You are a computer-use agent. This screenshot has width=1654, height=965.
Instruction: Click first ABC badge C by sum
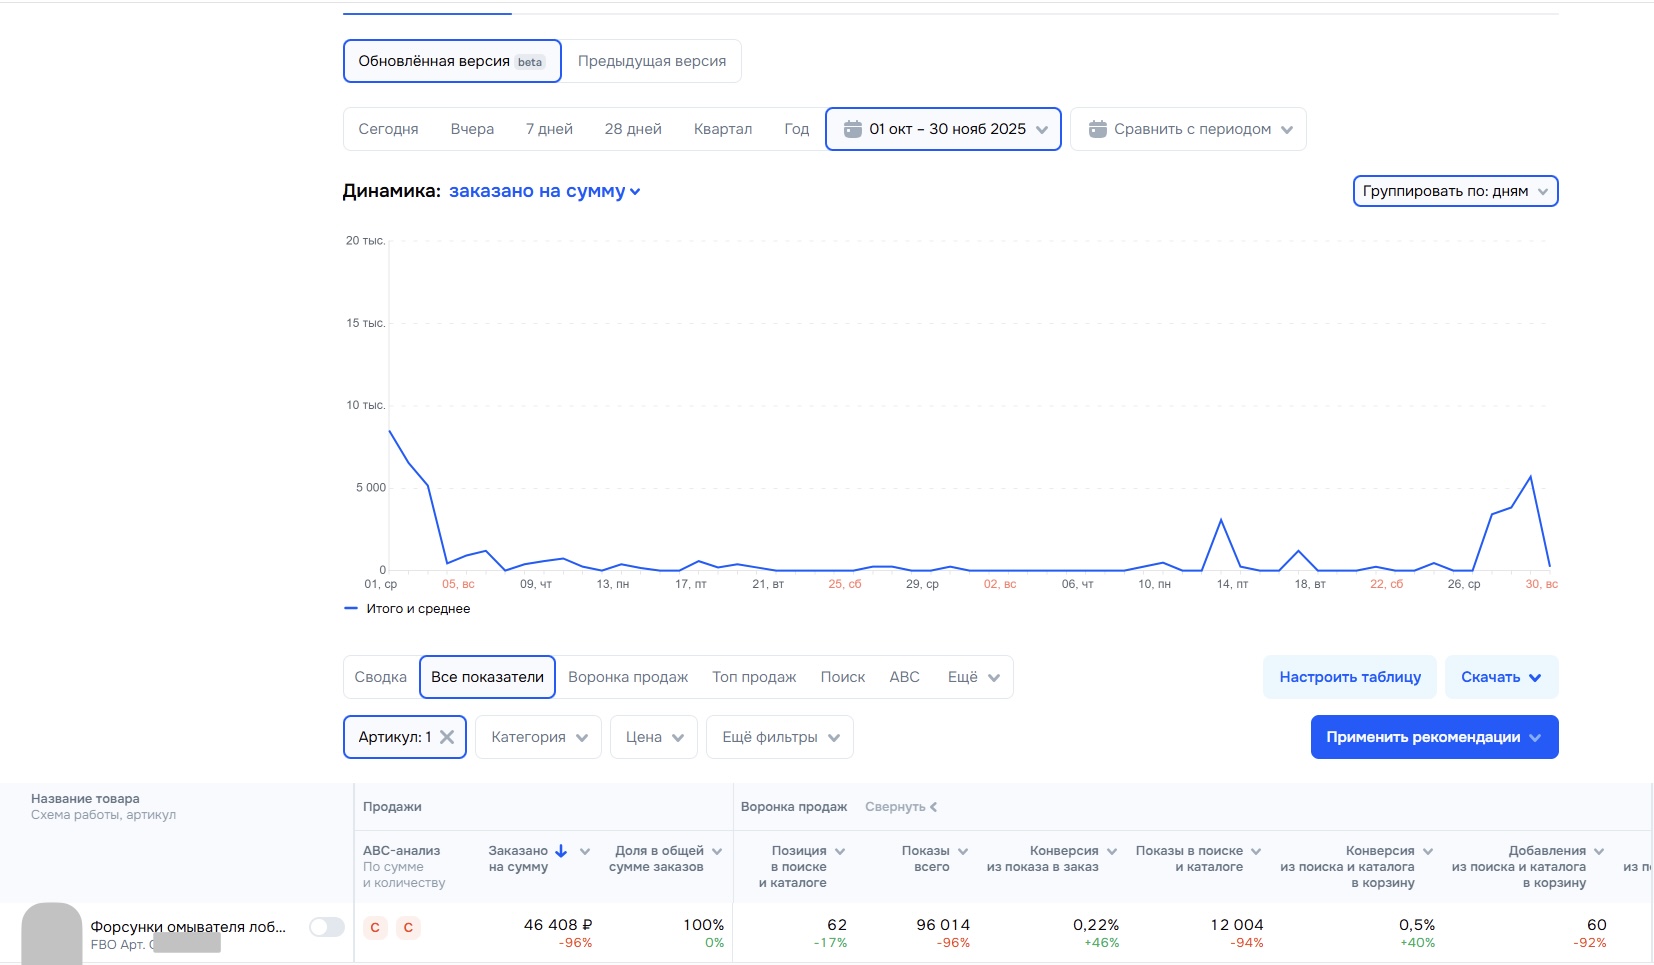tap(375, 928)
